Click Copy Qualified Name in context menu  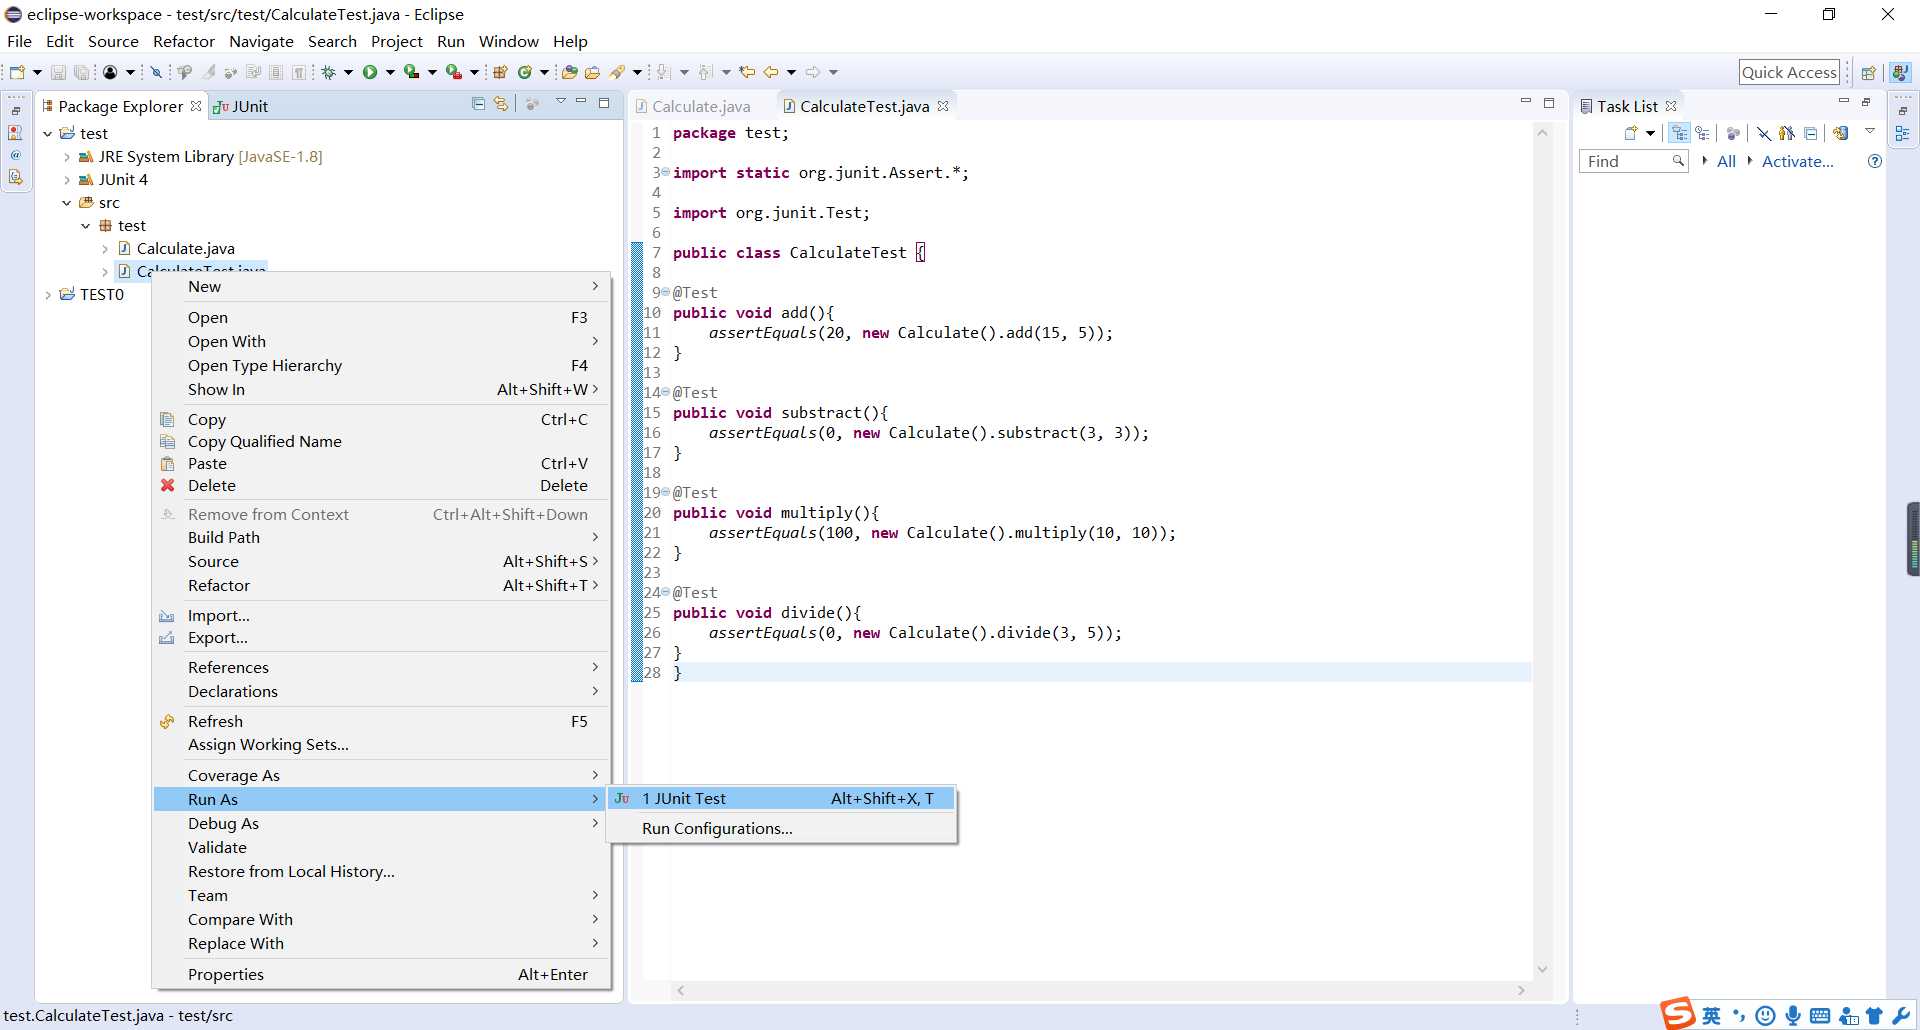click(x=381, y=441)
